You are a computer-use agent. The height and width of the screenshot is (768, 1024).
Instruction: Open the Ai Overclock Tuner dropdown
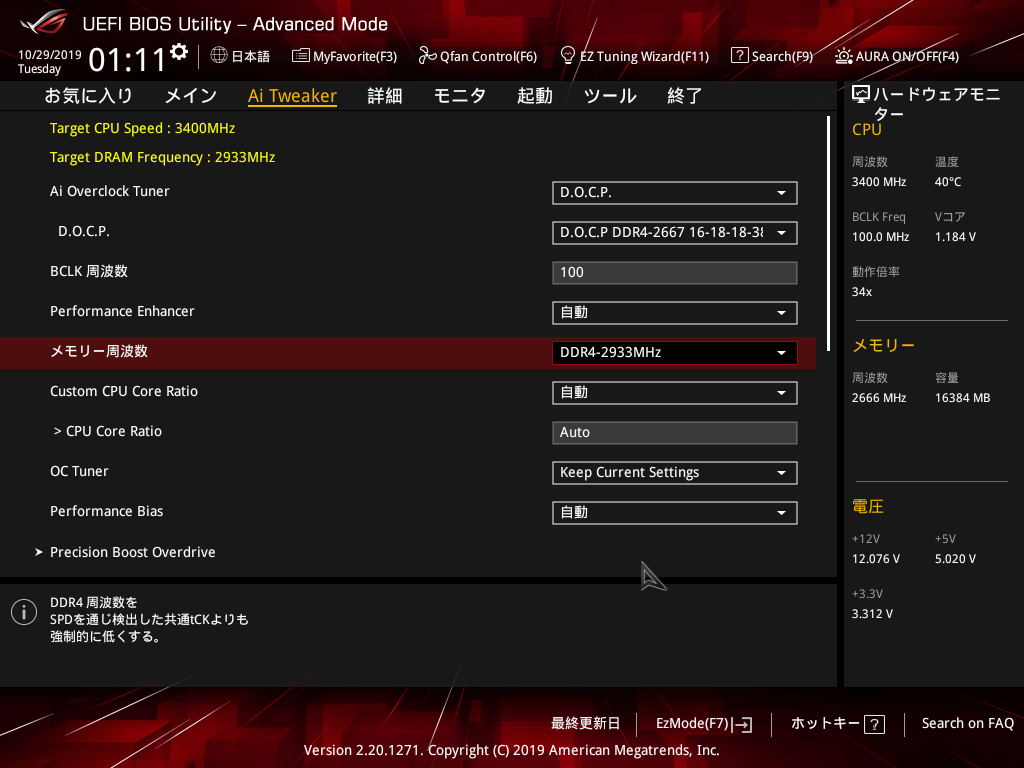pyautogui.click(x=675, y=193)
